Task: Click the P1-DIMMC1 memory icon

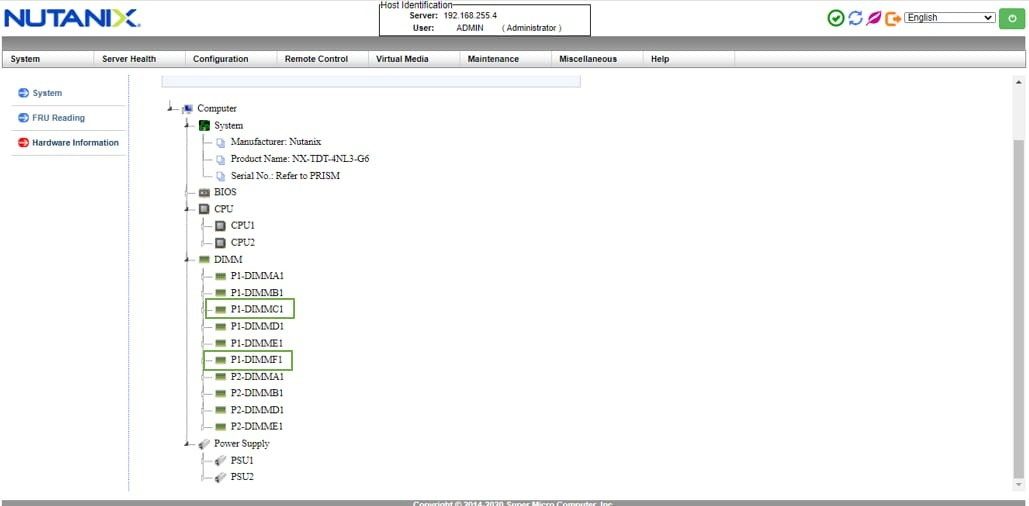Action: (x=220, y=309)
